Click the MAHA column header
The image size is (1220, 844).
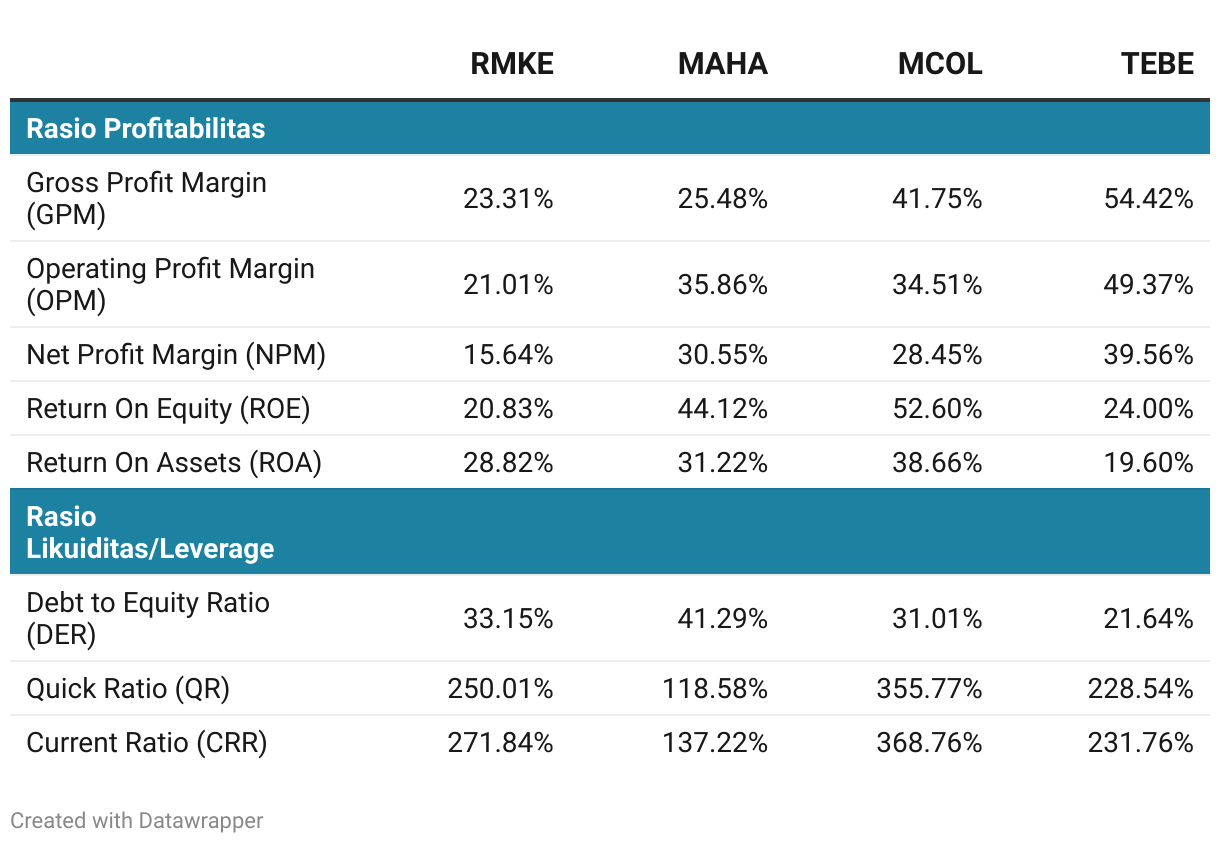[723, 64]
